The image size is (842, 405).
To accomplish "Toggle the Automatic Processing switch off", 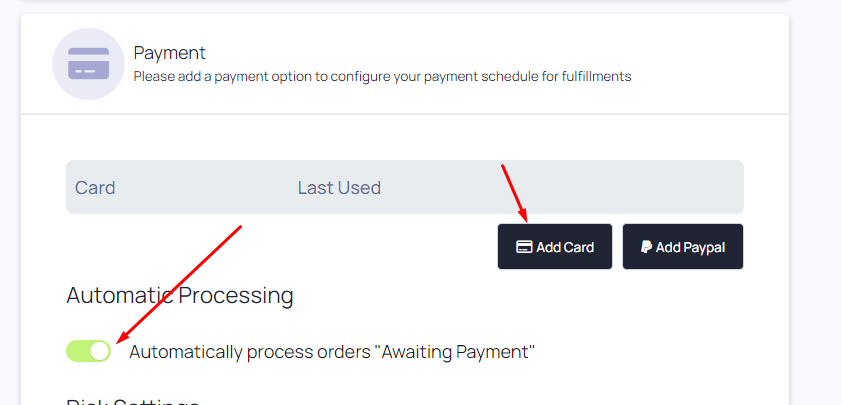I will pyautogui.click(x=89, y=351).
